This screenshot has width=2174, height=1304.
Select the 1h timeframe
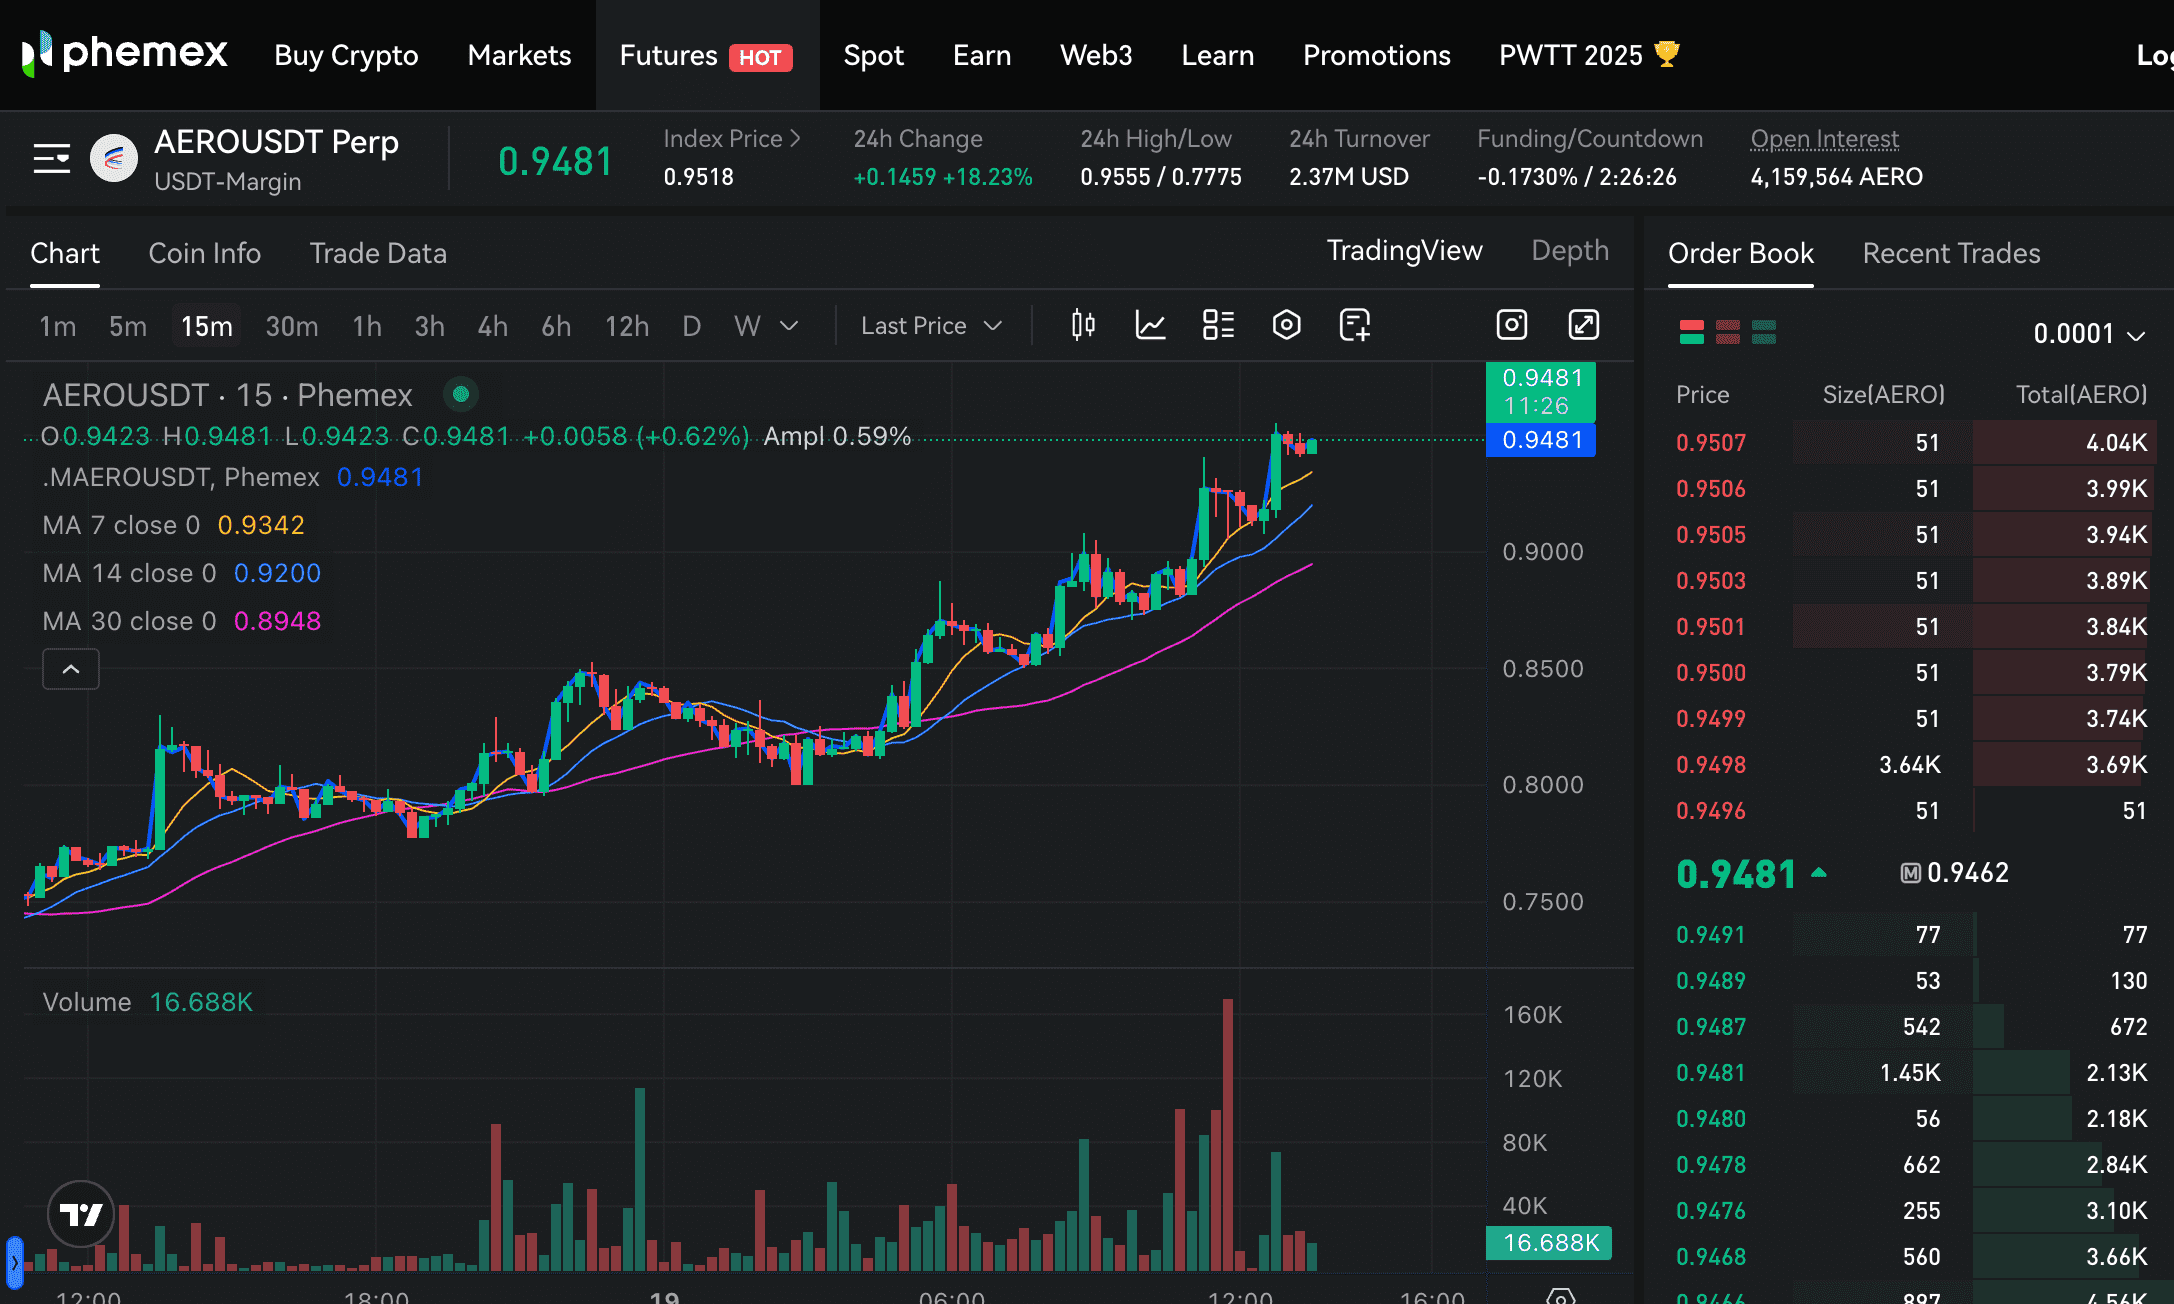point(367,326)
